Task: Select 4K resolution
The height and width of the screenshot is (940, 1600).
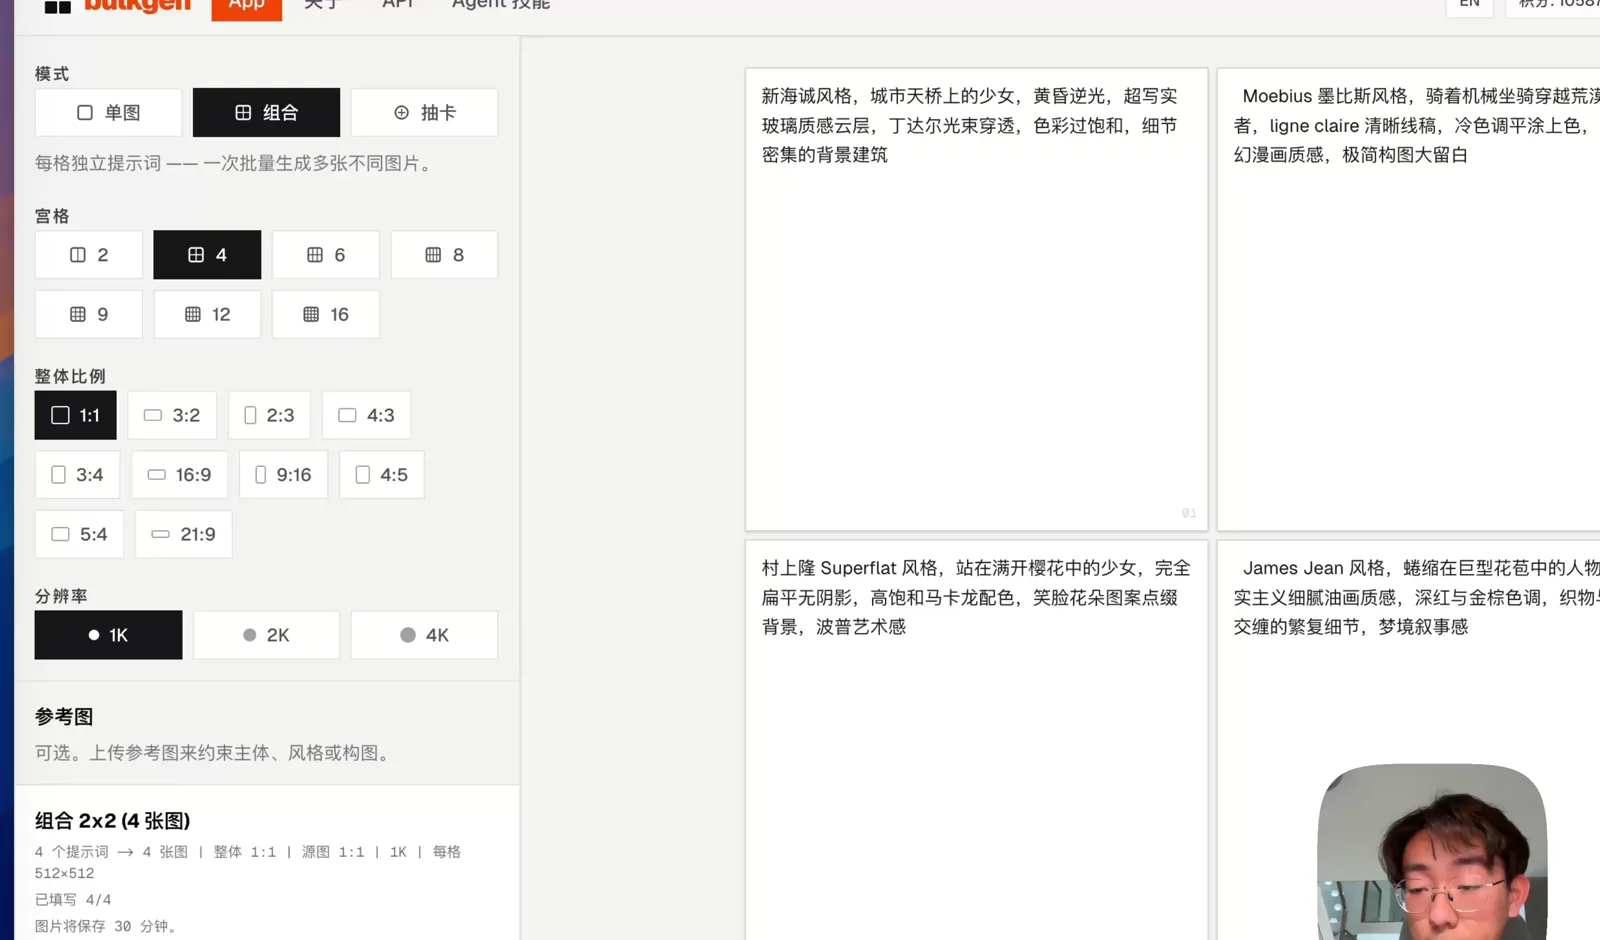Action: [424, 635]
